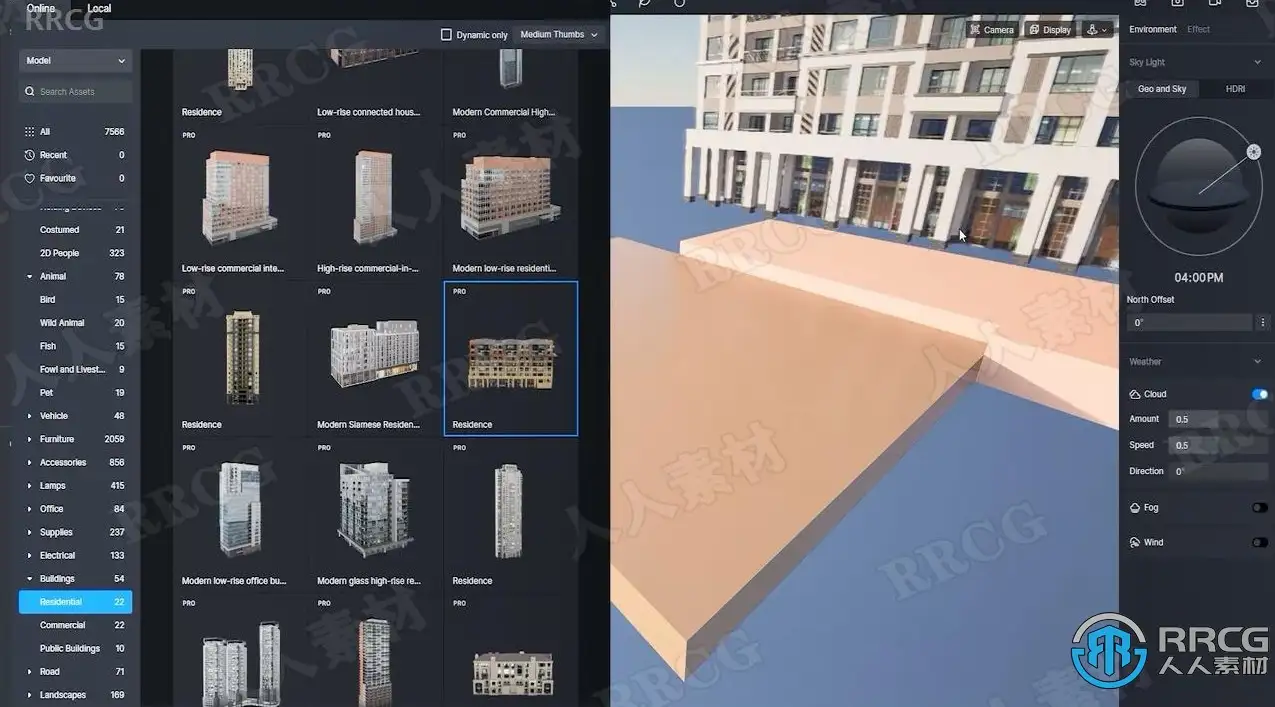Select the All category grid icon

coord(29,132)
